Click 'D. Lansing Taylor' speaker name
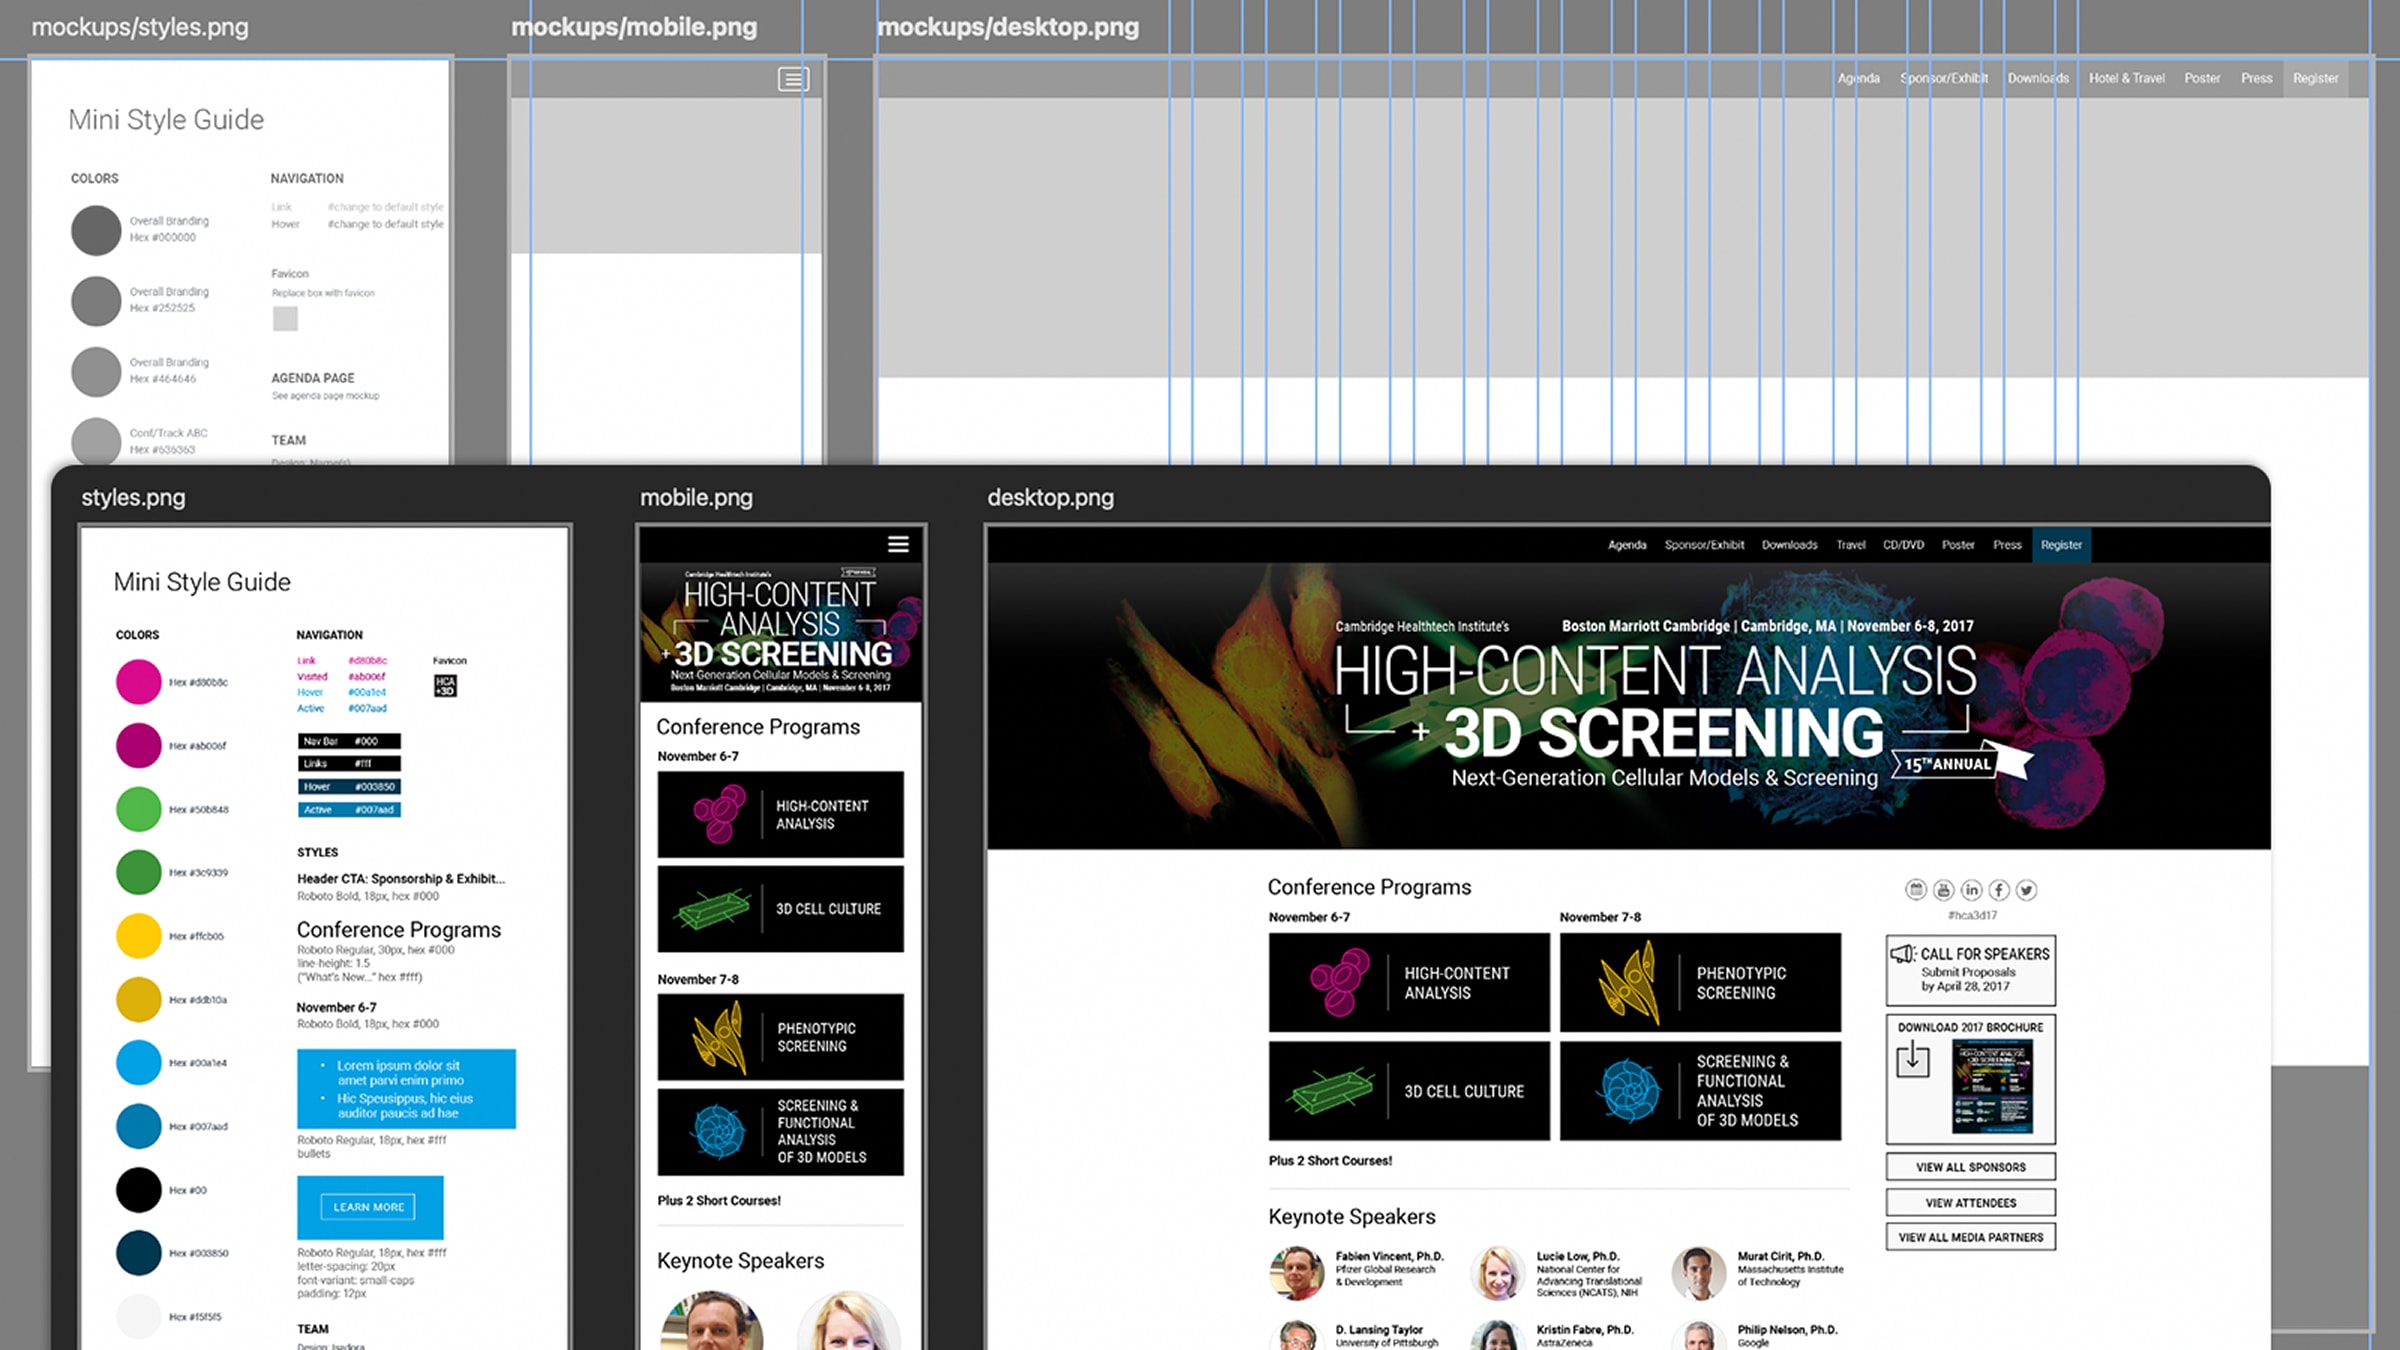Viewport: 2400px width, 1350px height. coord(1379,1330)
